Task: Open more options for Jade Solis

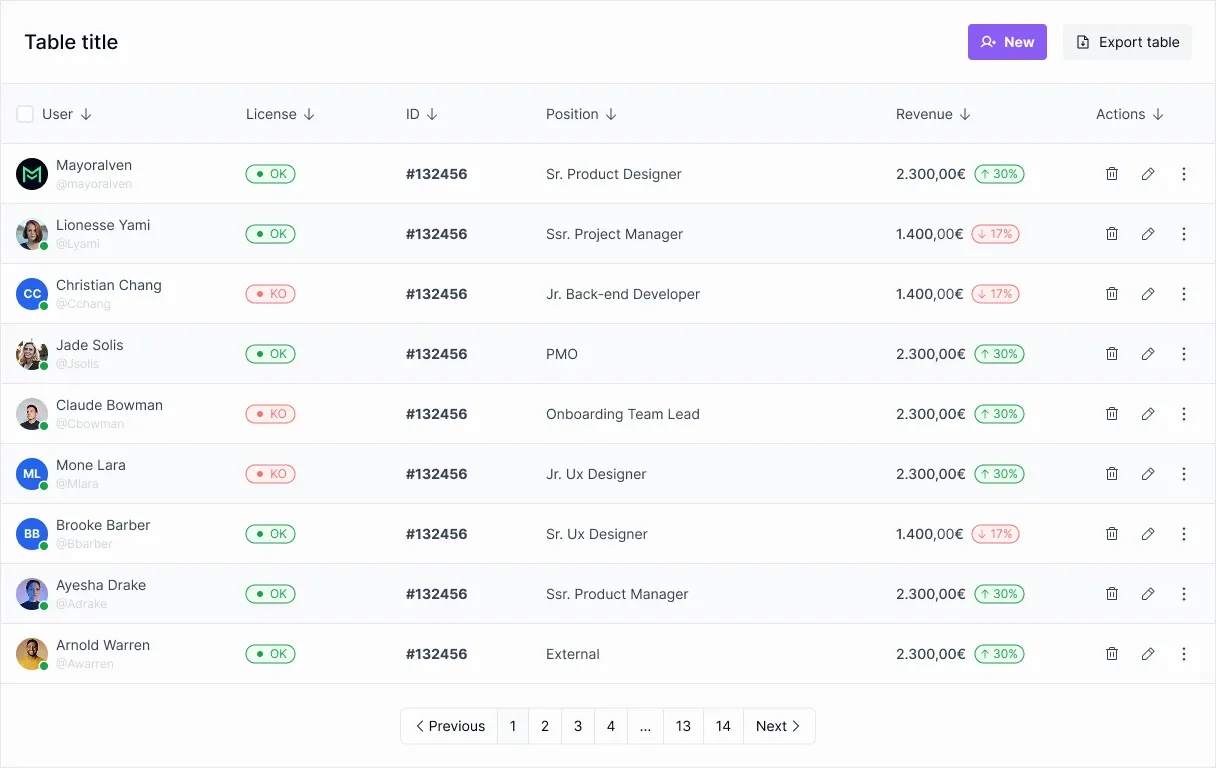Action: click(x=1184, y=354)
